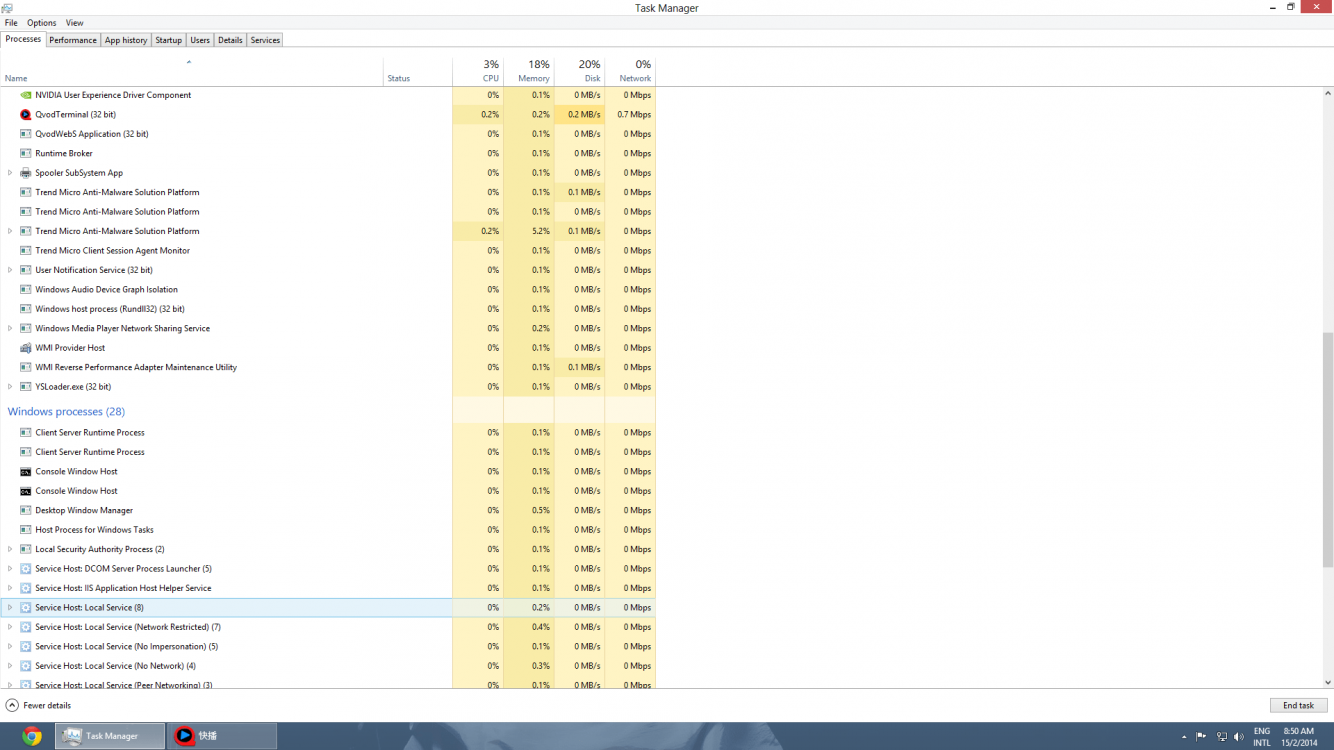Expand the User Notification Service row
The width and height of the screenshot is (1334, 750).
click(x=10, y=270)
